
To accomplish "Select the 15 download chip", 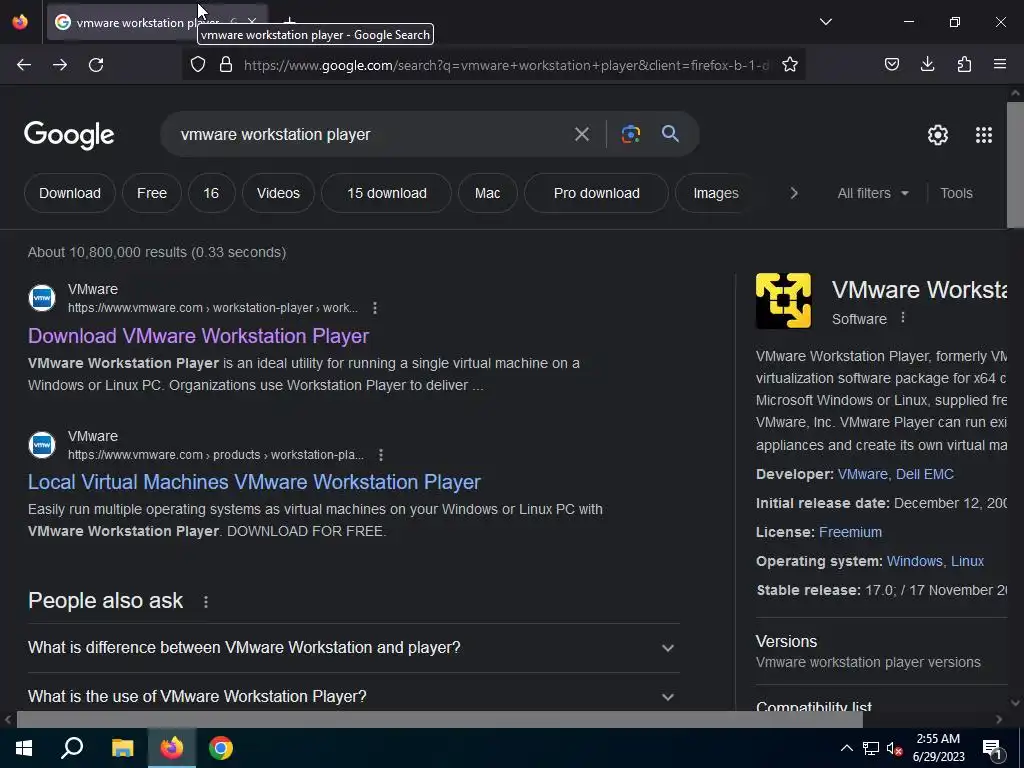I will [387, 193].
